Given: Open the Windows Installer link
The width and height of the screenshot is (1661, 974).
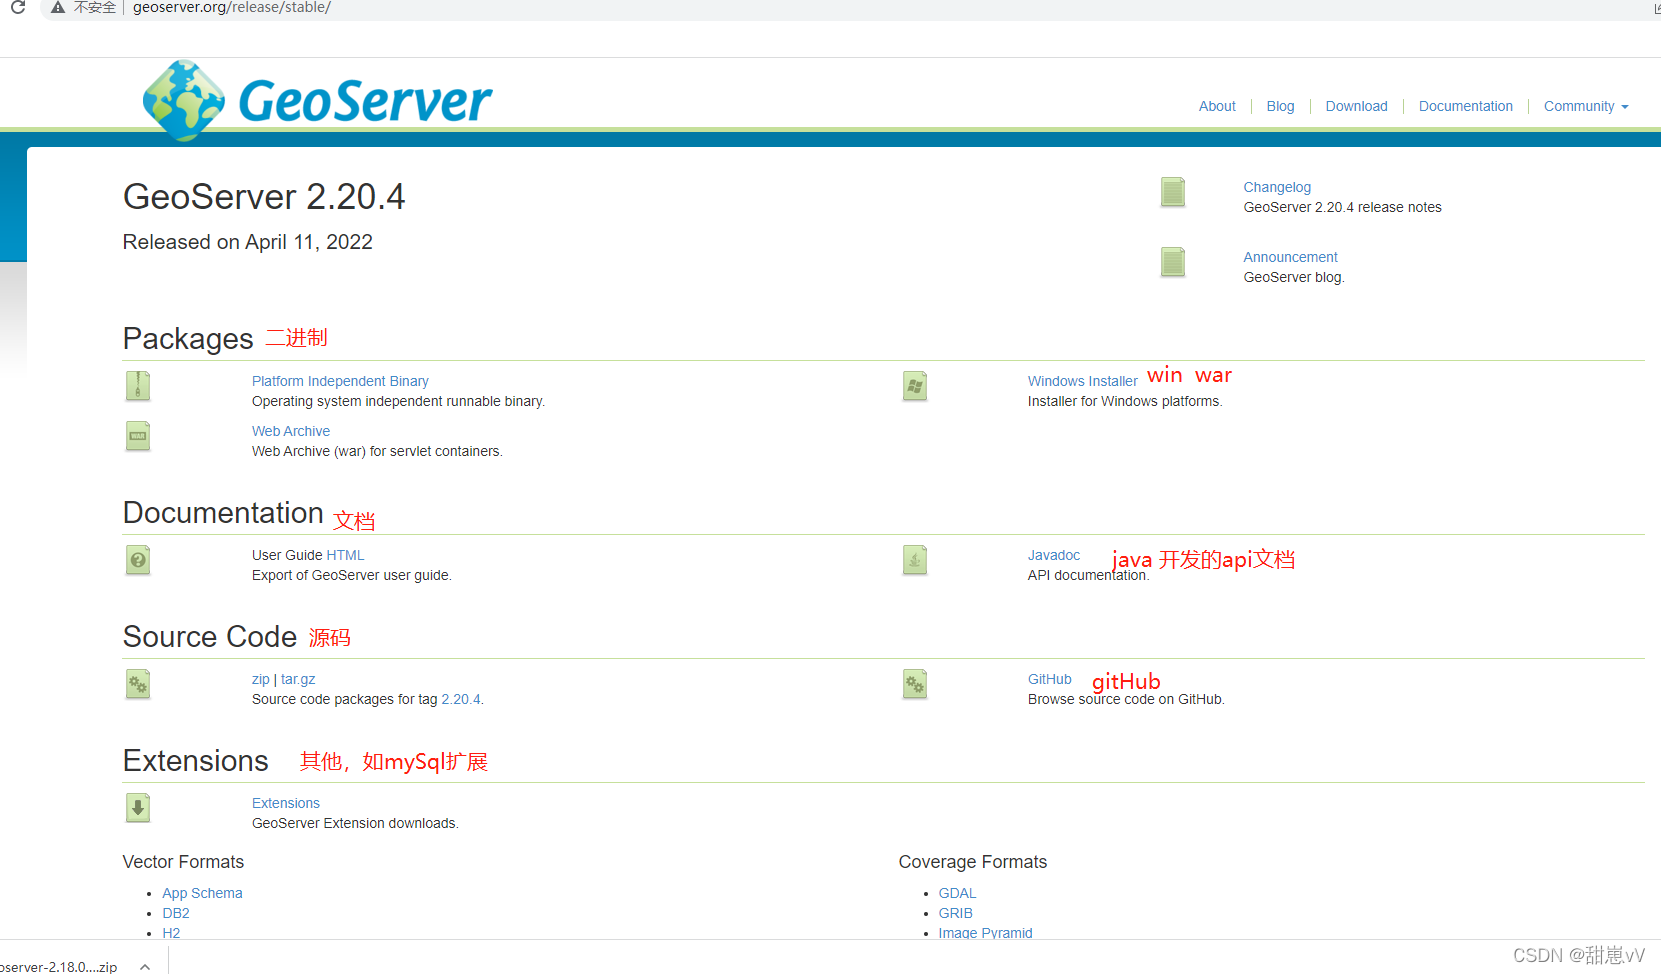Looking at the screenshot, I should (1082, 381).
